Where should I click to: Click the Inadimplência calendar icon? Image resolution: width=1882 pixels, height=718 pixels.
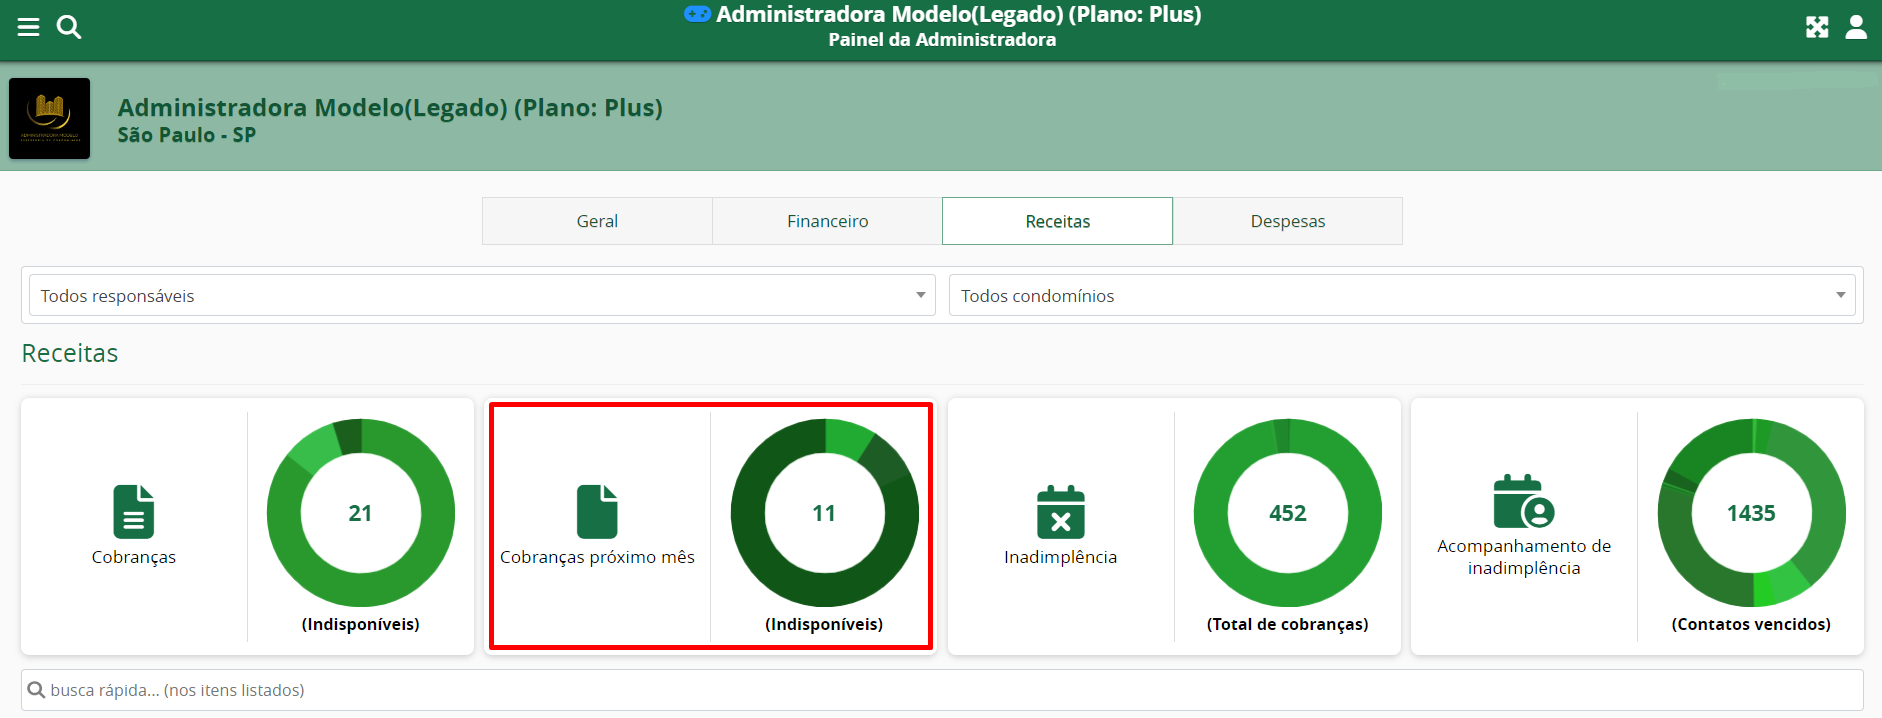click(1060, 512)
